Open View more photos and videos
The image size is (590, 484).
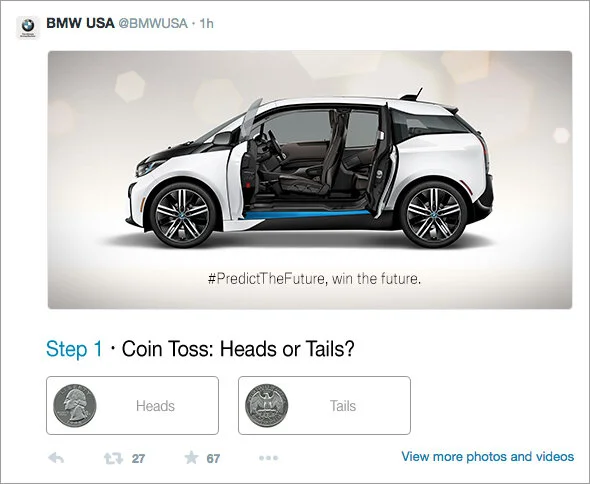coord(488,457)
